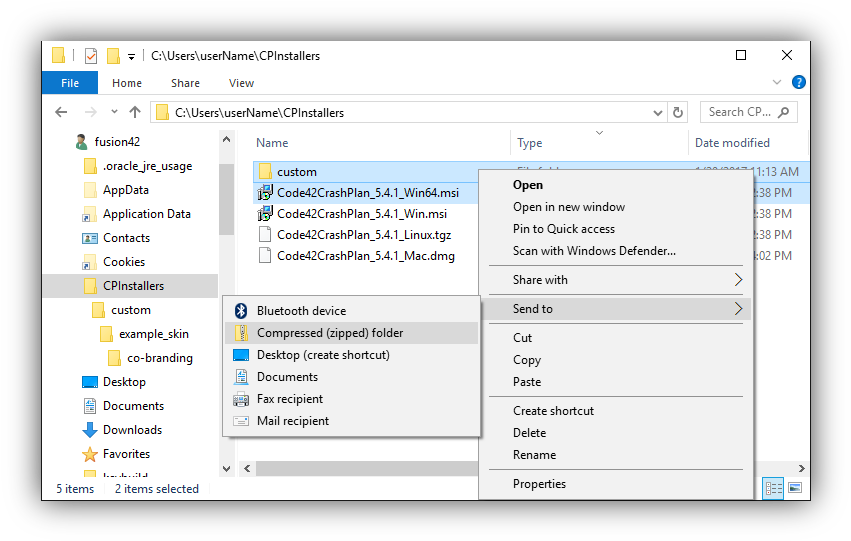
Task: Expand the Share with submenu
Action: [616, 279]
